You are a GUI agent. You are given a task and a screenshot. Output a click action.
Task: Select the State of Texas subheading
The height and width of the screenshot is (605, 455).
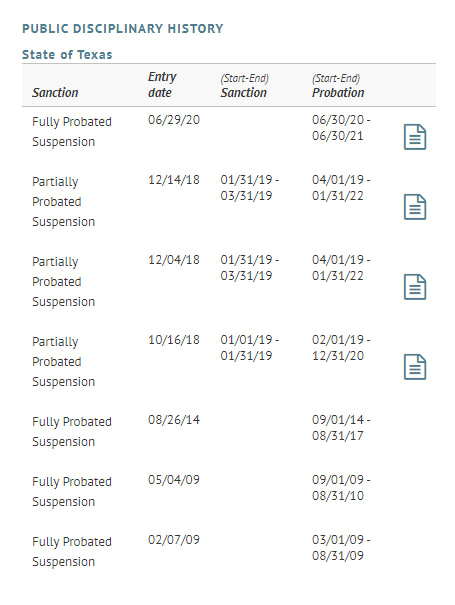point(67,54)
